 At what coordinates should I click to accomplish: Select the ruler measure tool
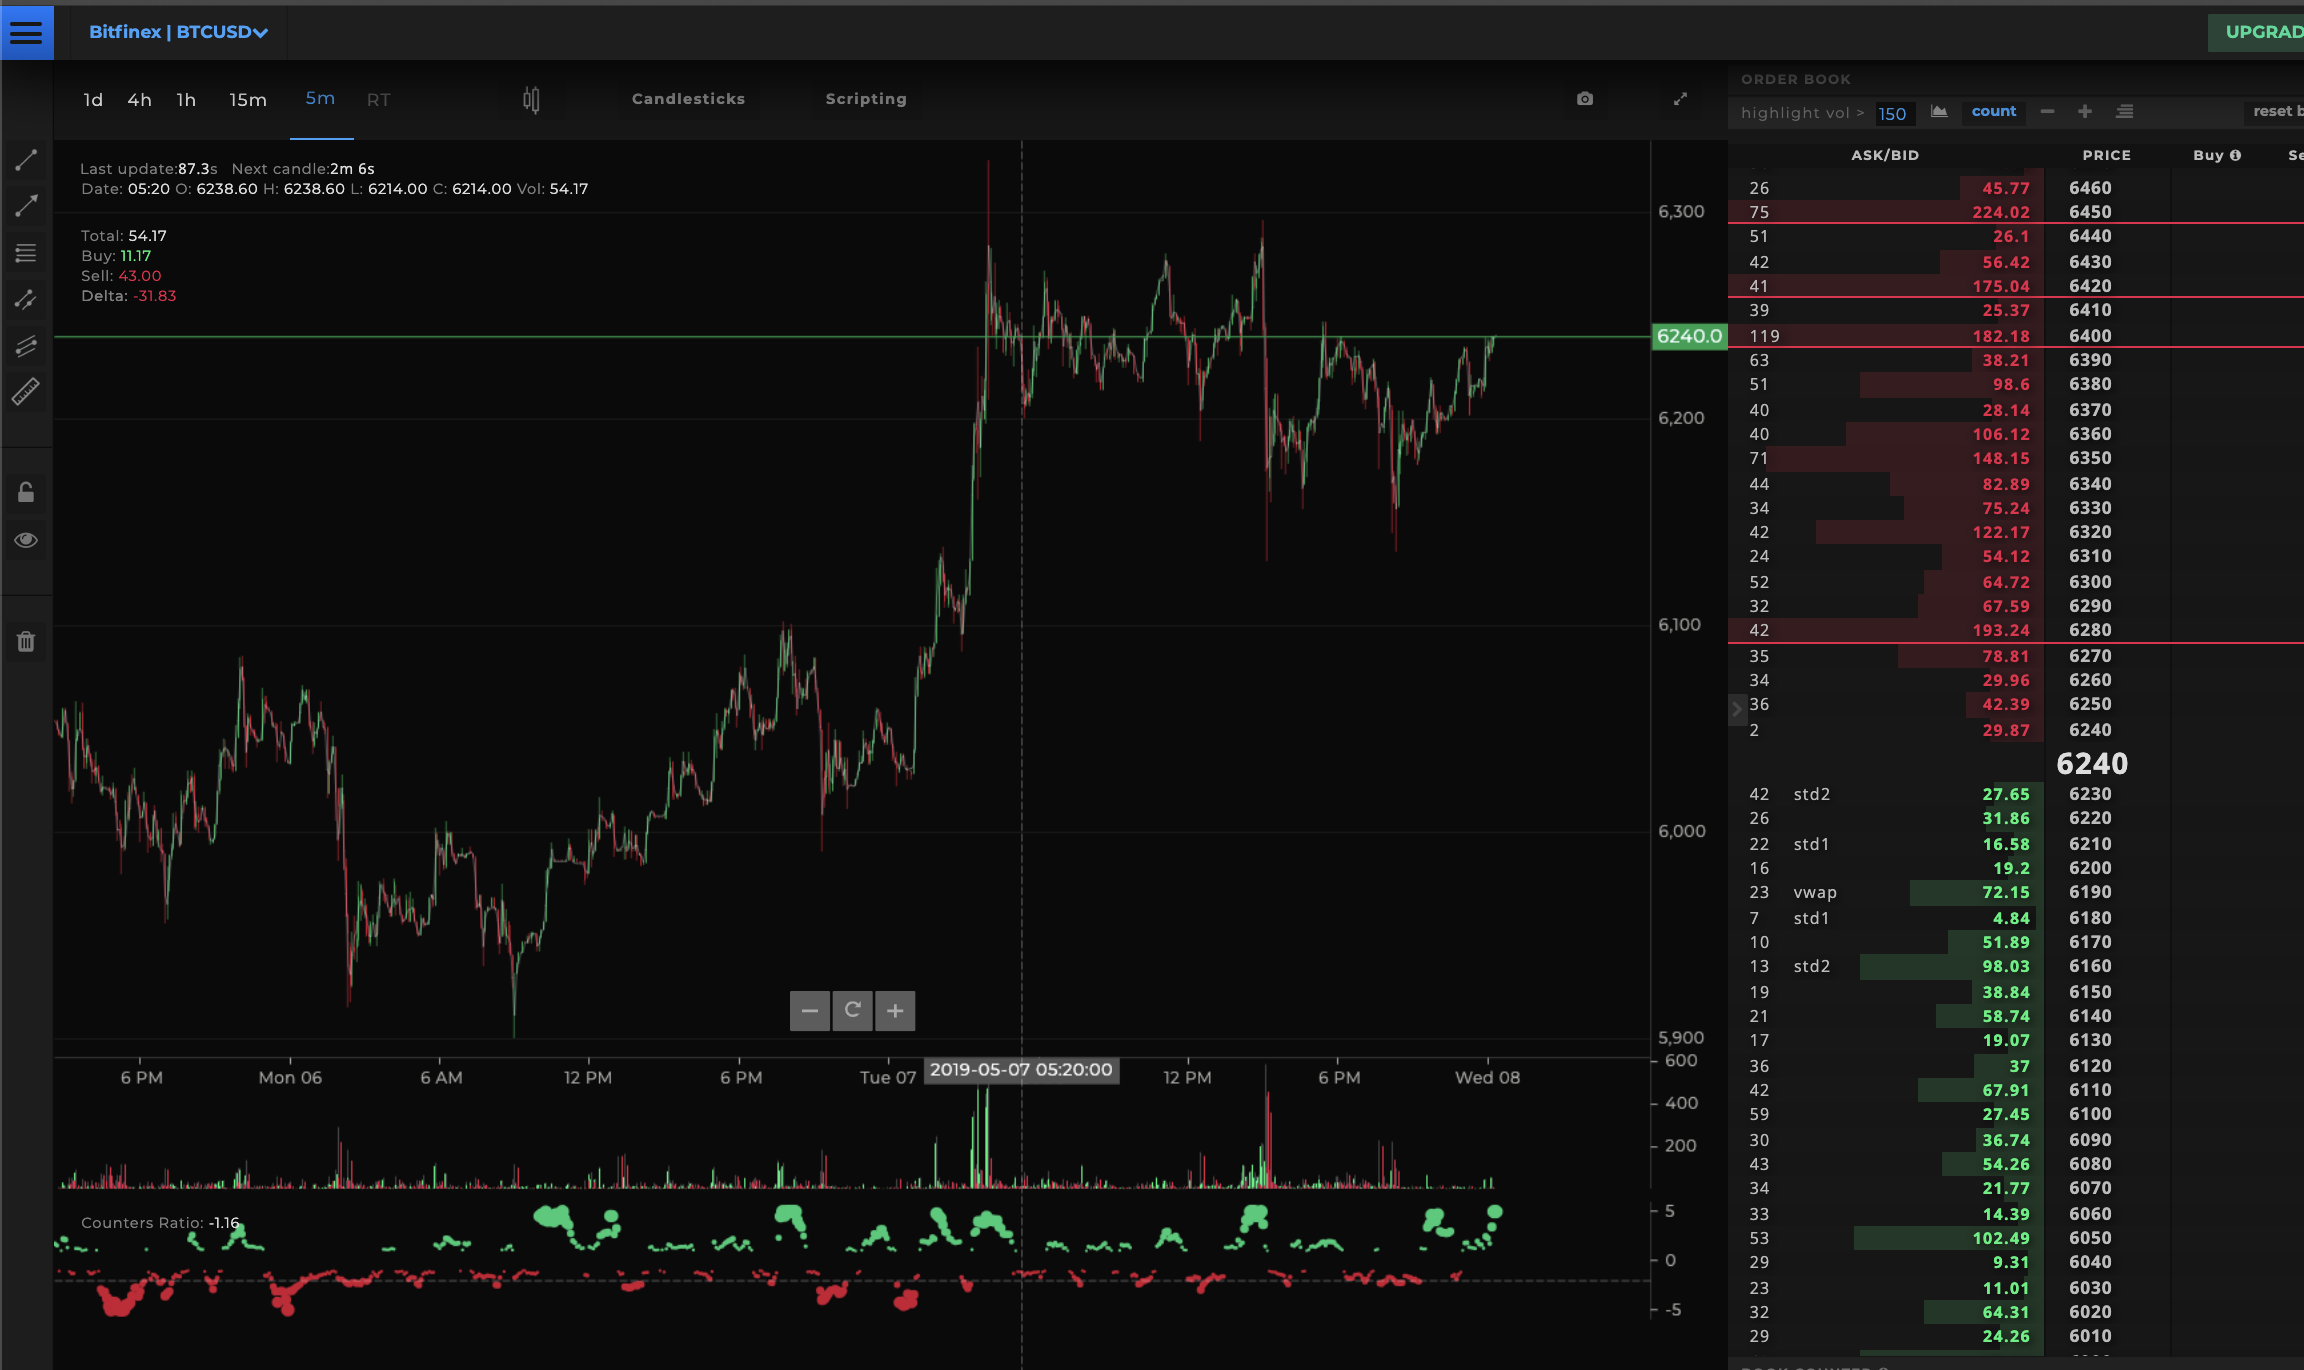26,391
